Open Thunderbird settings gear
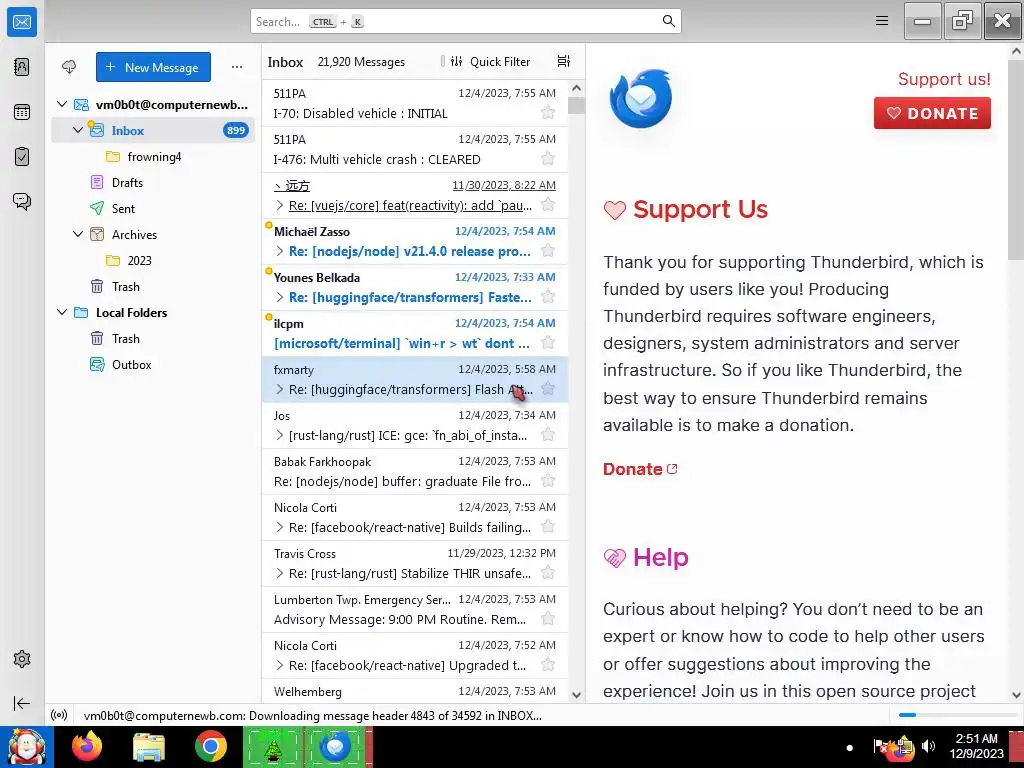Viewport: 1024px width, 768px height. tap(22, 659)
